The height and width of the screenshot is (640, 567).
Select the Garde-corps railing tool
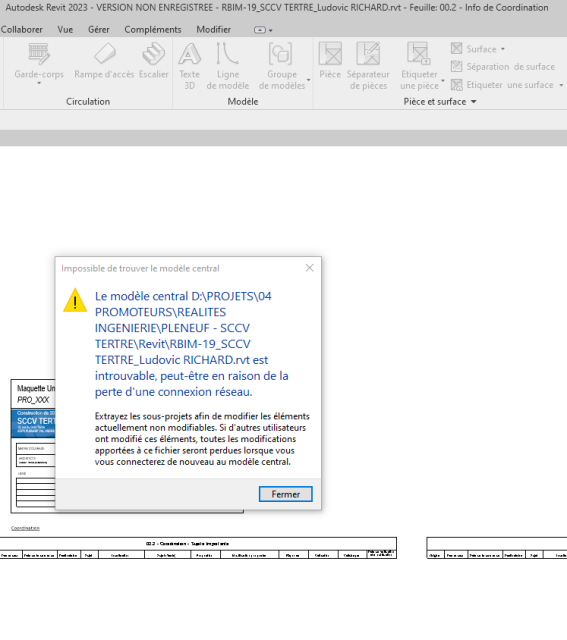[x=39, y=61]
